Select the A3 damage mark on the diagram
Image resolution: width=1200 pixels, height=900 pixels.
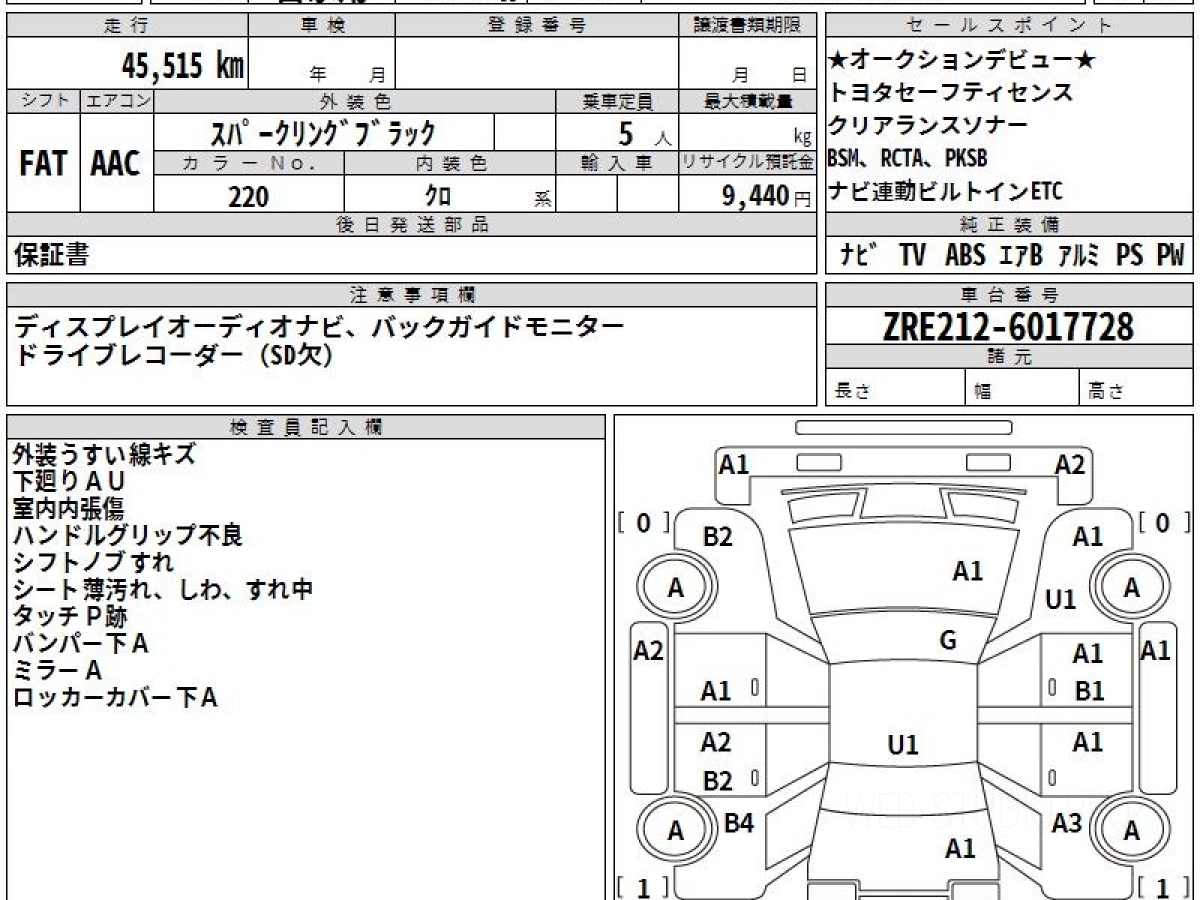click(x=1066, y=823)
